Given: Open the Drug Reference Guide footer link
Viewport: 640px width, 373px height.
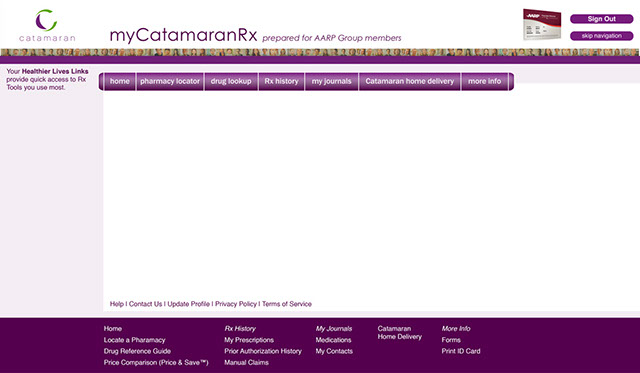Looking at the screenshot, I should [x=137, y=351].
